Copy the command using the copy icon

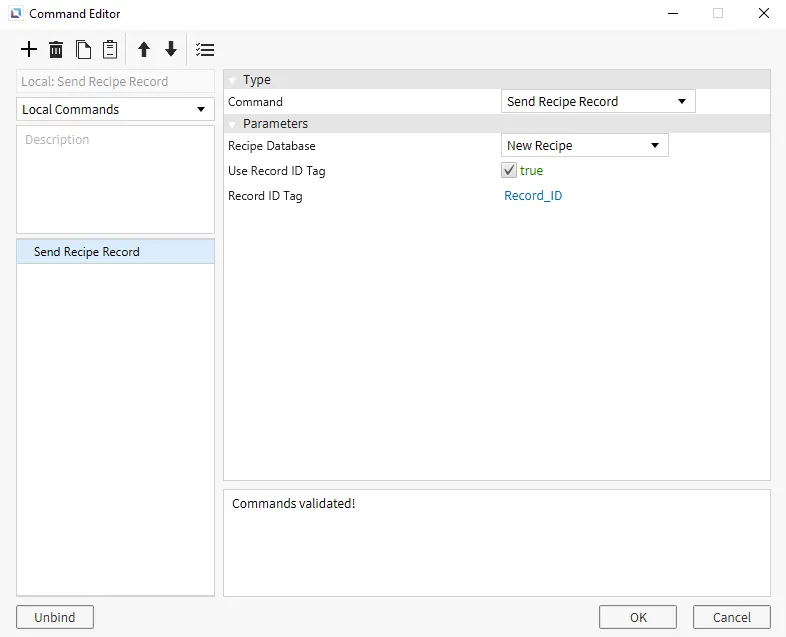point(84,50)
